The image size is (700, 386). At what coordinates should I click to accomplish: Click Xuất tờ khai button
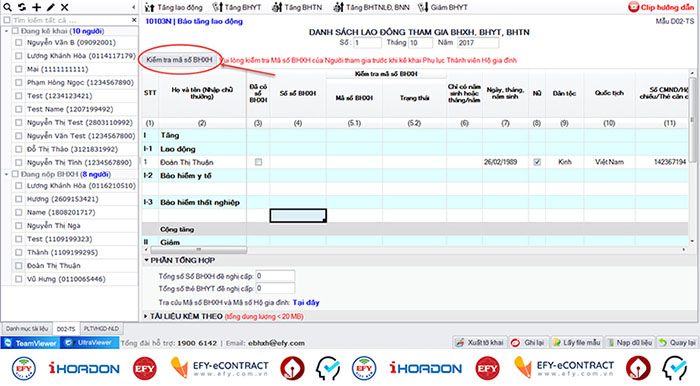coord(479,343)
